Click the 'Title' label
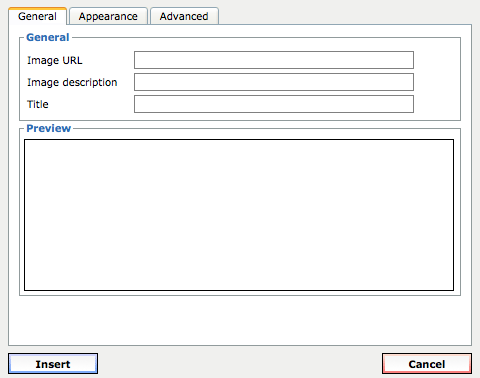This screenshot has width=480, height=378. 38,104
